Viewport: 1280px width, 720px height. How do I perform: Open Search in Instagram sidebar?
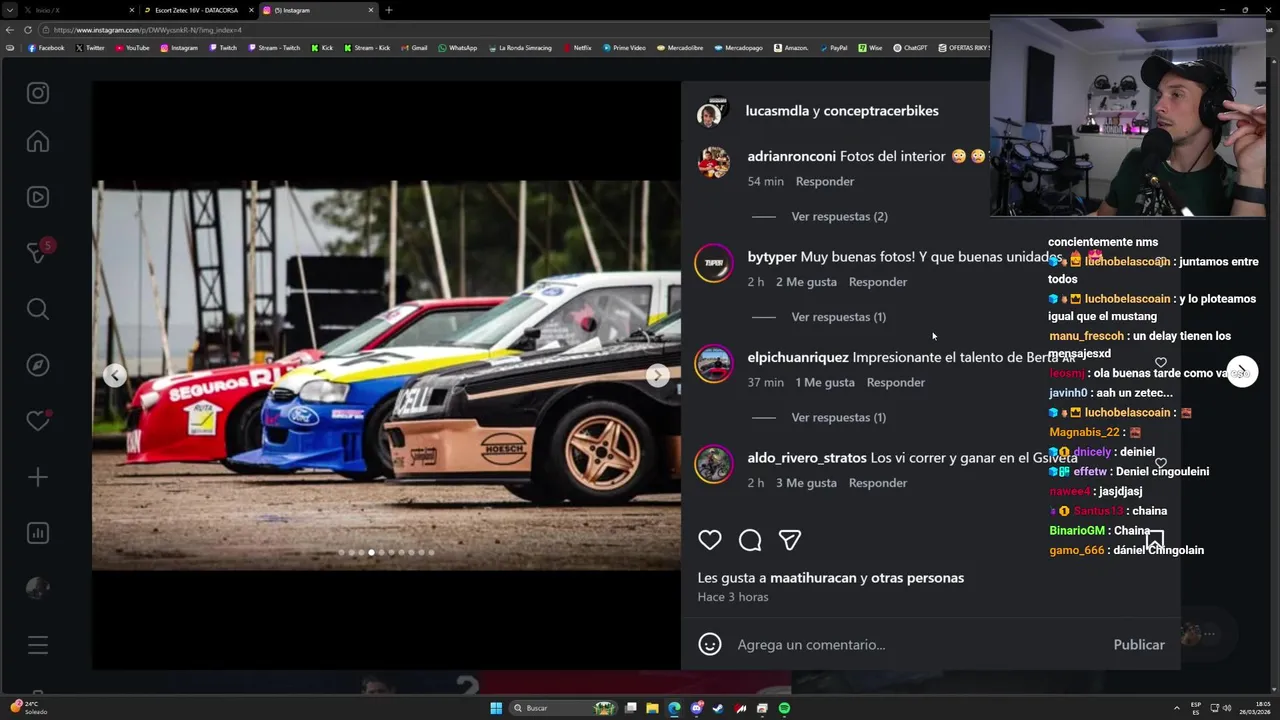38,309
